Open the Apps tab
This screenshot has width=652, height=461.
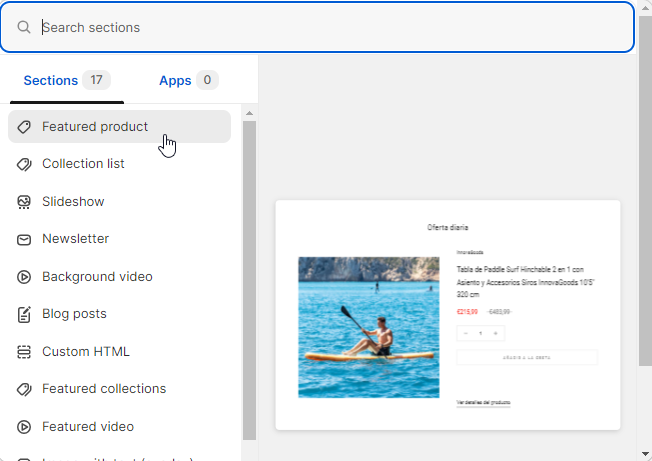click(188, 81)
